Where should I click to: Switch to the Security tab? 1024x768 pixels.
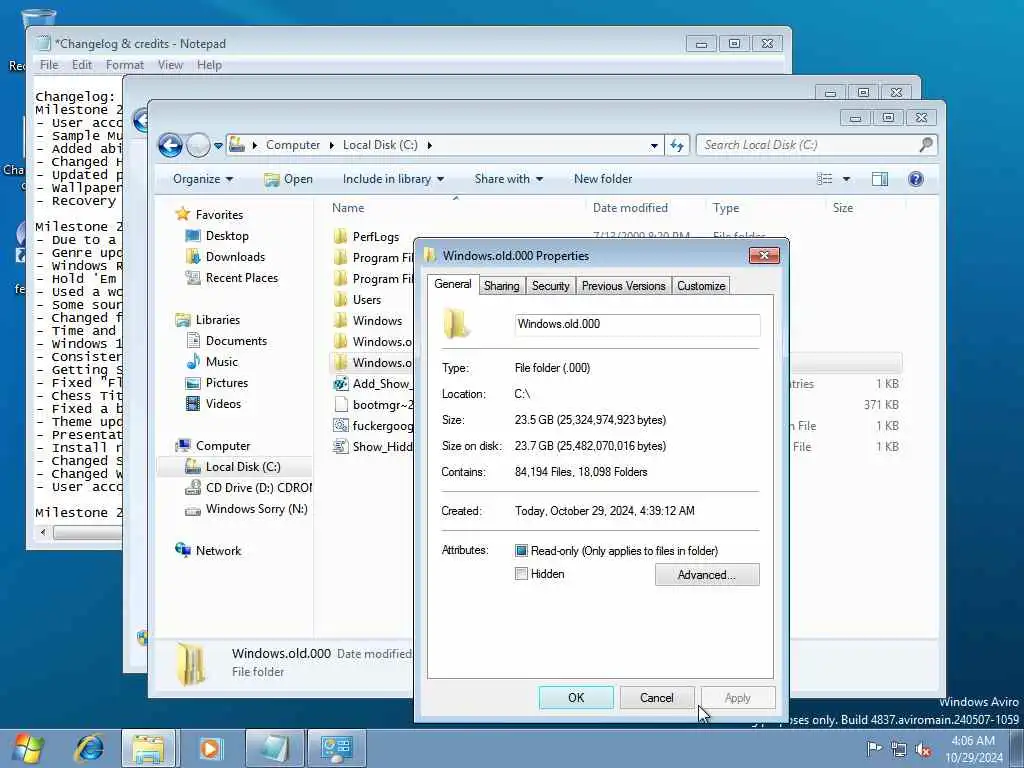click(x=551, y=286)
